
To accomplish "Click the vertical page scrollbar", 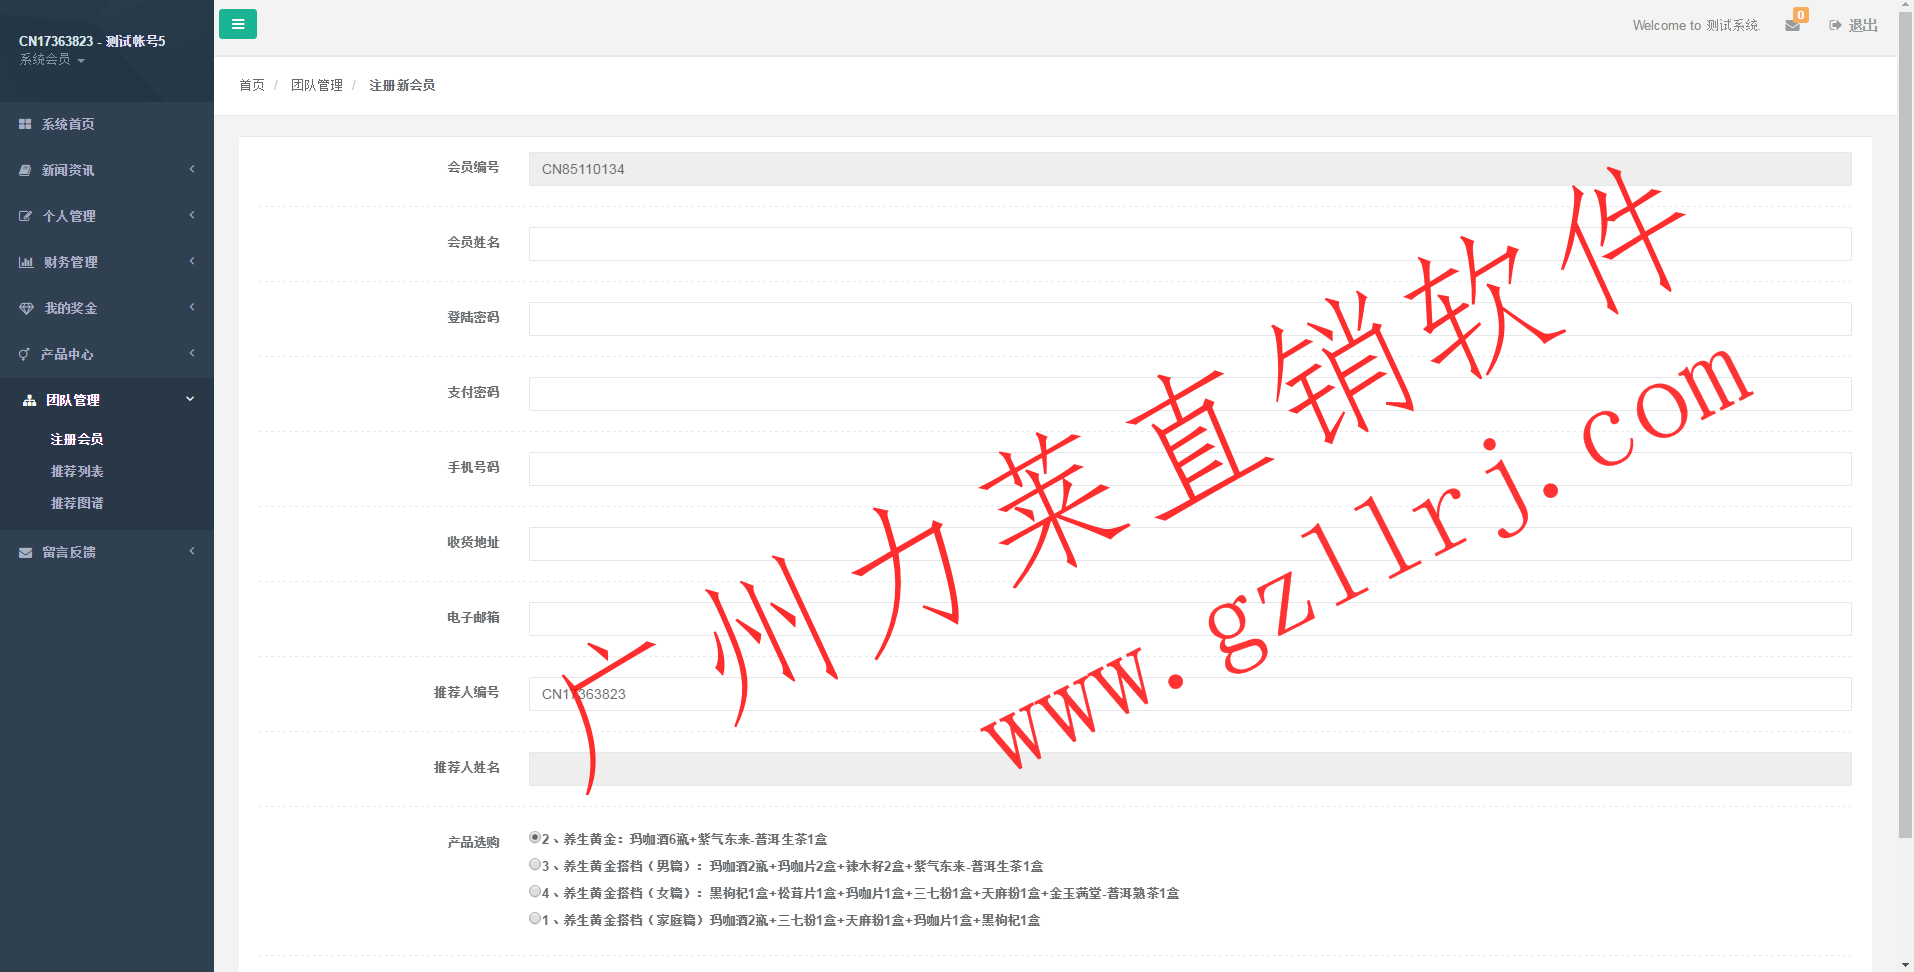I will click(x=1905, y=425).
